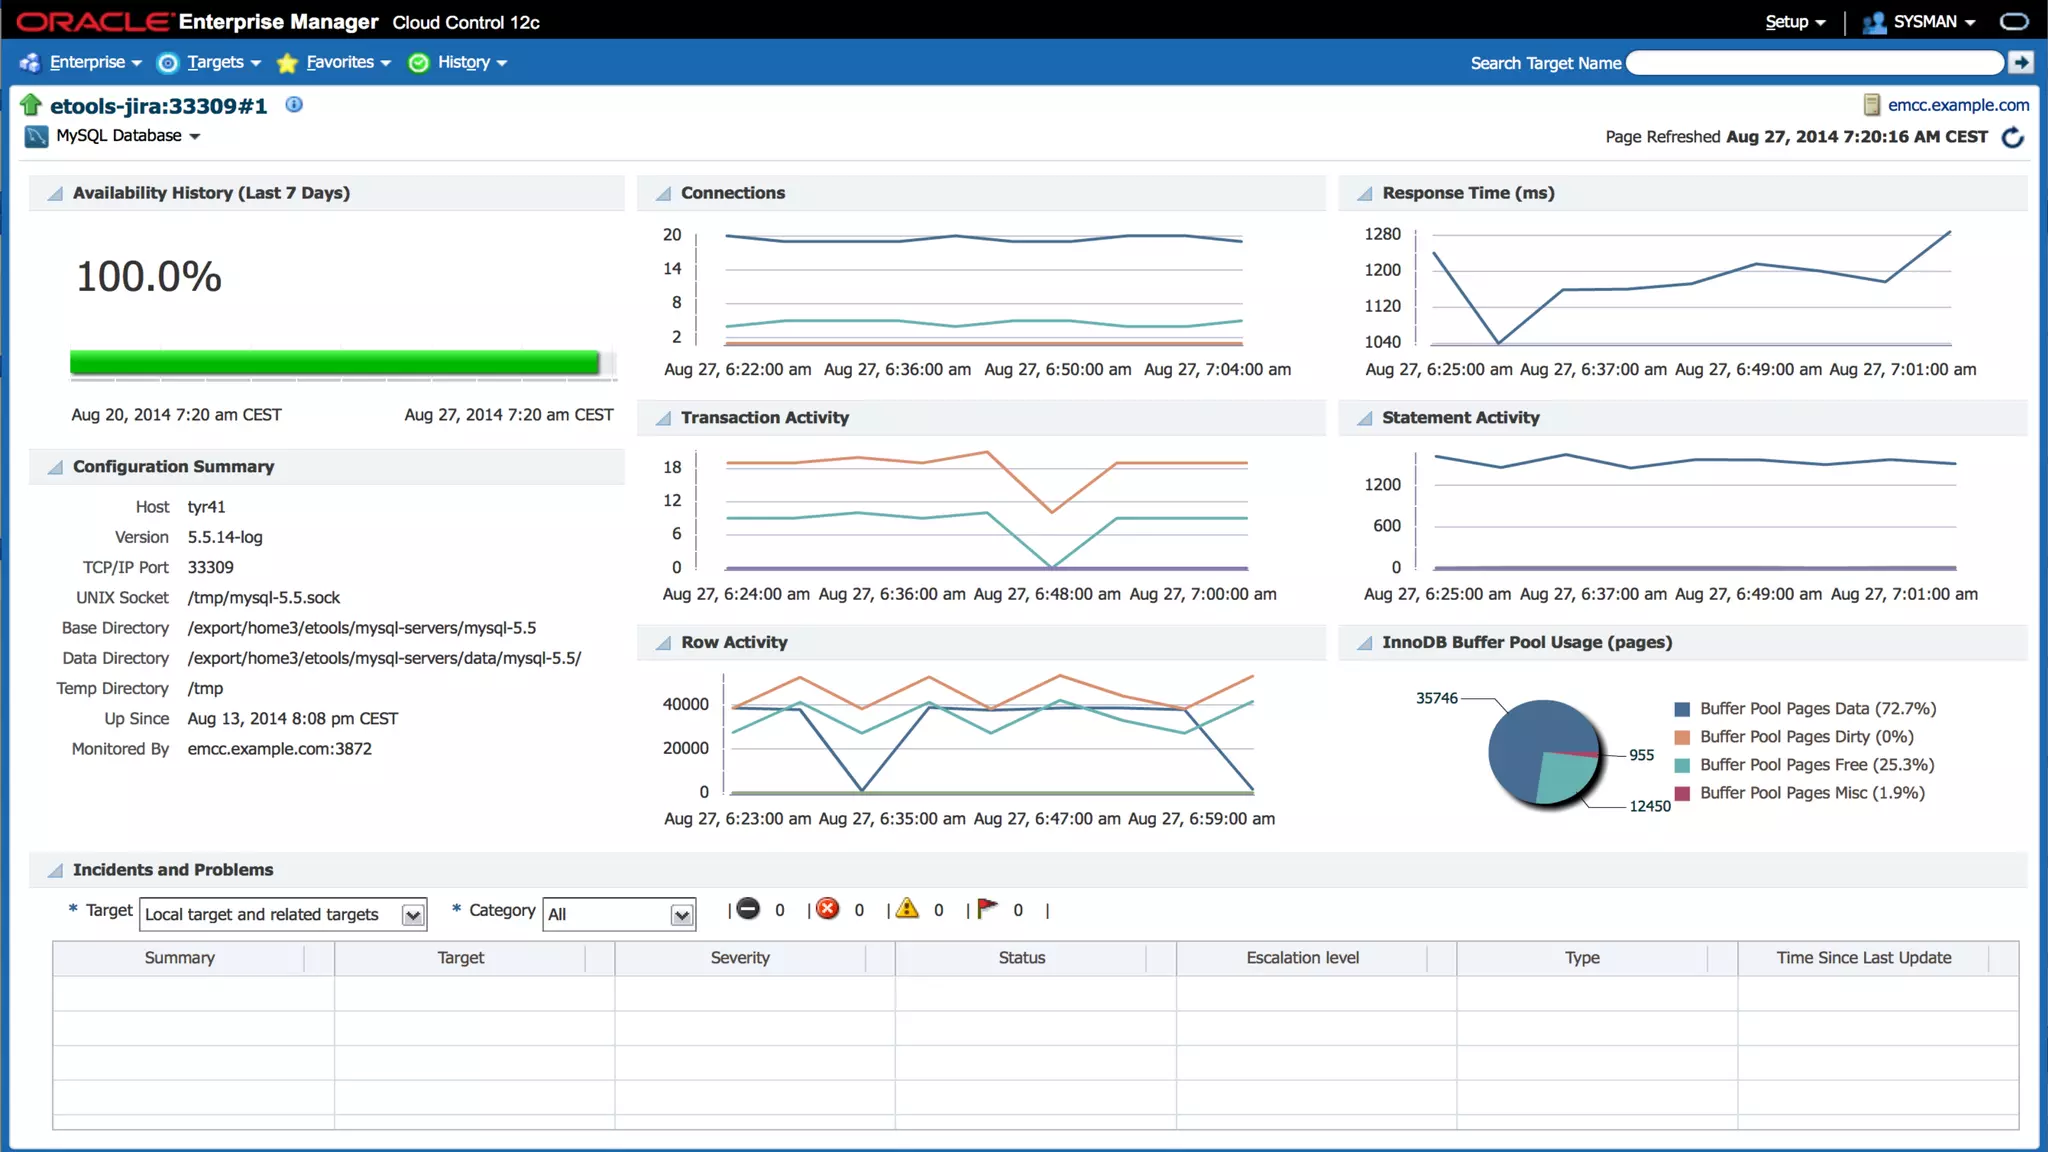Click the escalated incidents flag icon
The height and width of the screenshot is (1152, 2048).
pyautogui.click(x=987, y=908)
